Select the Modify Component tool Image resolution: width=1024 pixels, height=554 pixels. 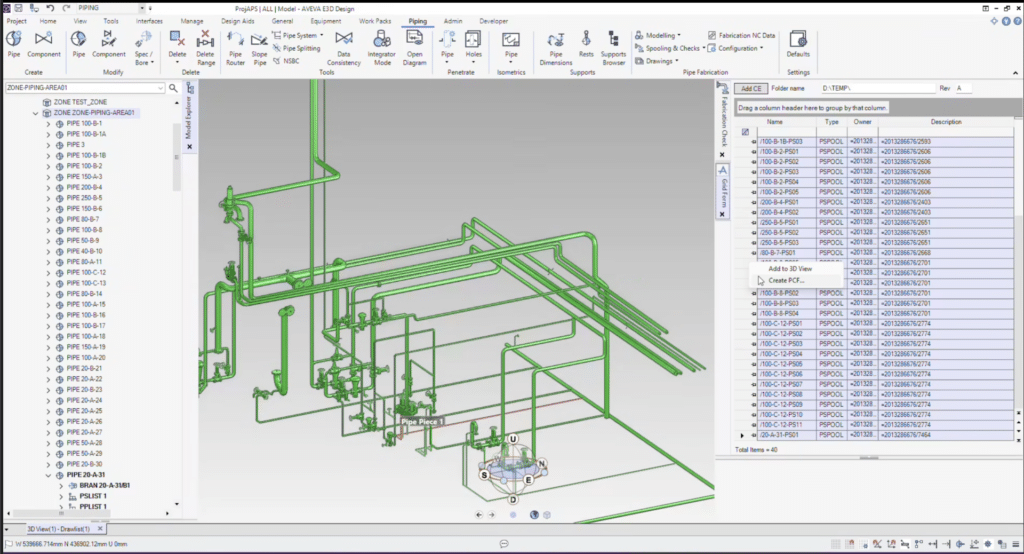tap(108, 44)
